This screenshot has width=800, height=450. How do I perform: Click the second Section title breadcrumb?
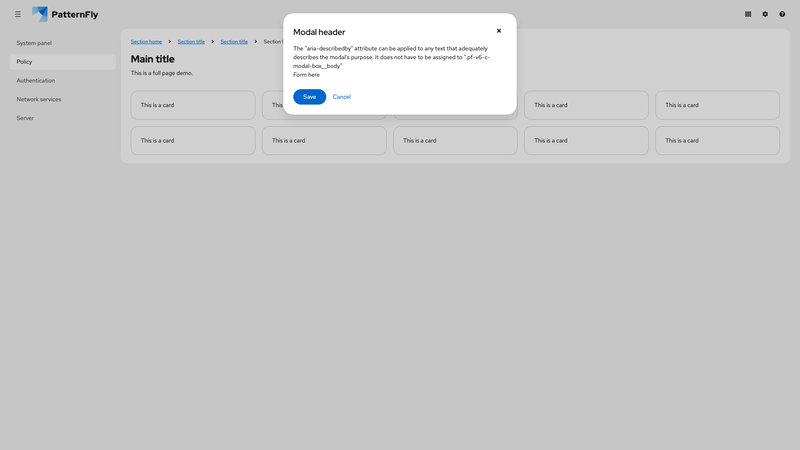[234, 42]
